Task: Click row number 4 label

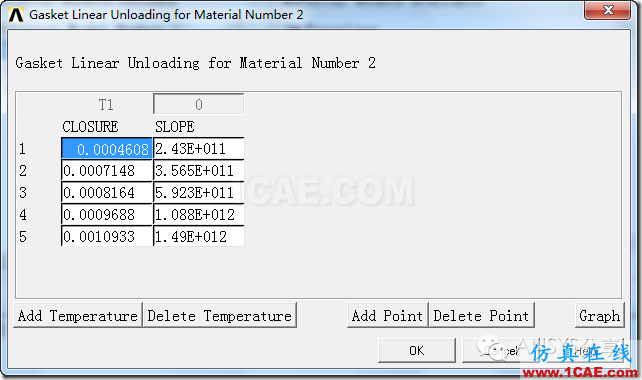Action: (23, 215)
